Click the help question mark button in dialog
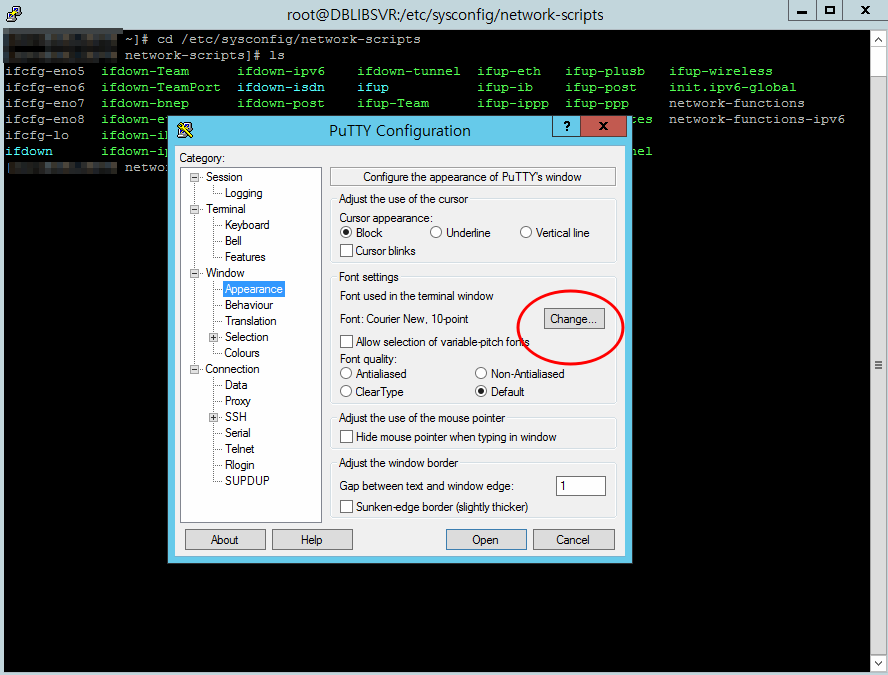Image resolution: width=888 pixels, height=675 pixels. click(566, 126)
